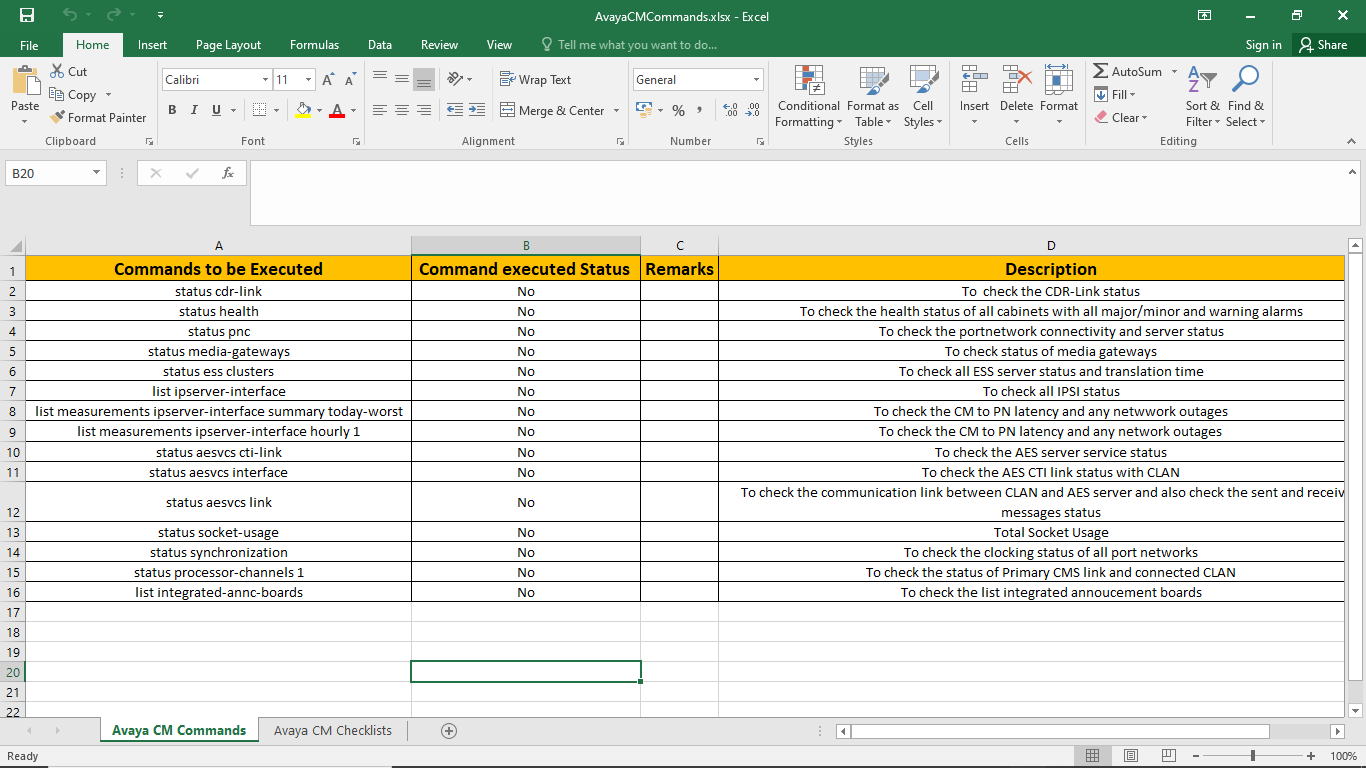Click the Insert cells icon
Screen dimensions: 1366x768
tap(974, 80)
